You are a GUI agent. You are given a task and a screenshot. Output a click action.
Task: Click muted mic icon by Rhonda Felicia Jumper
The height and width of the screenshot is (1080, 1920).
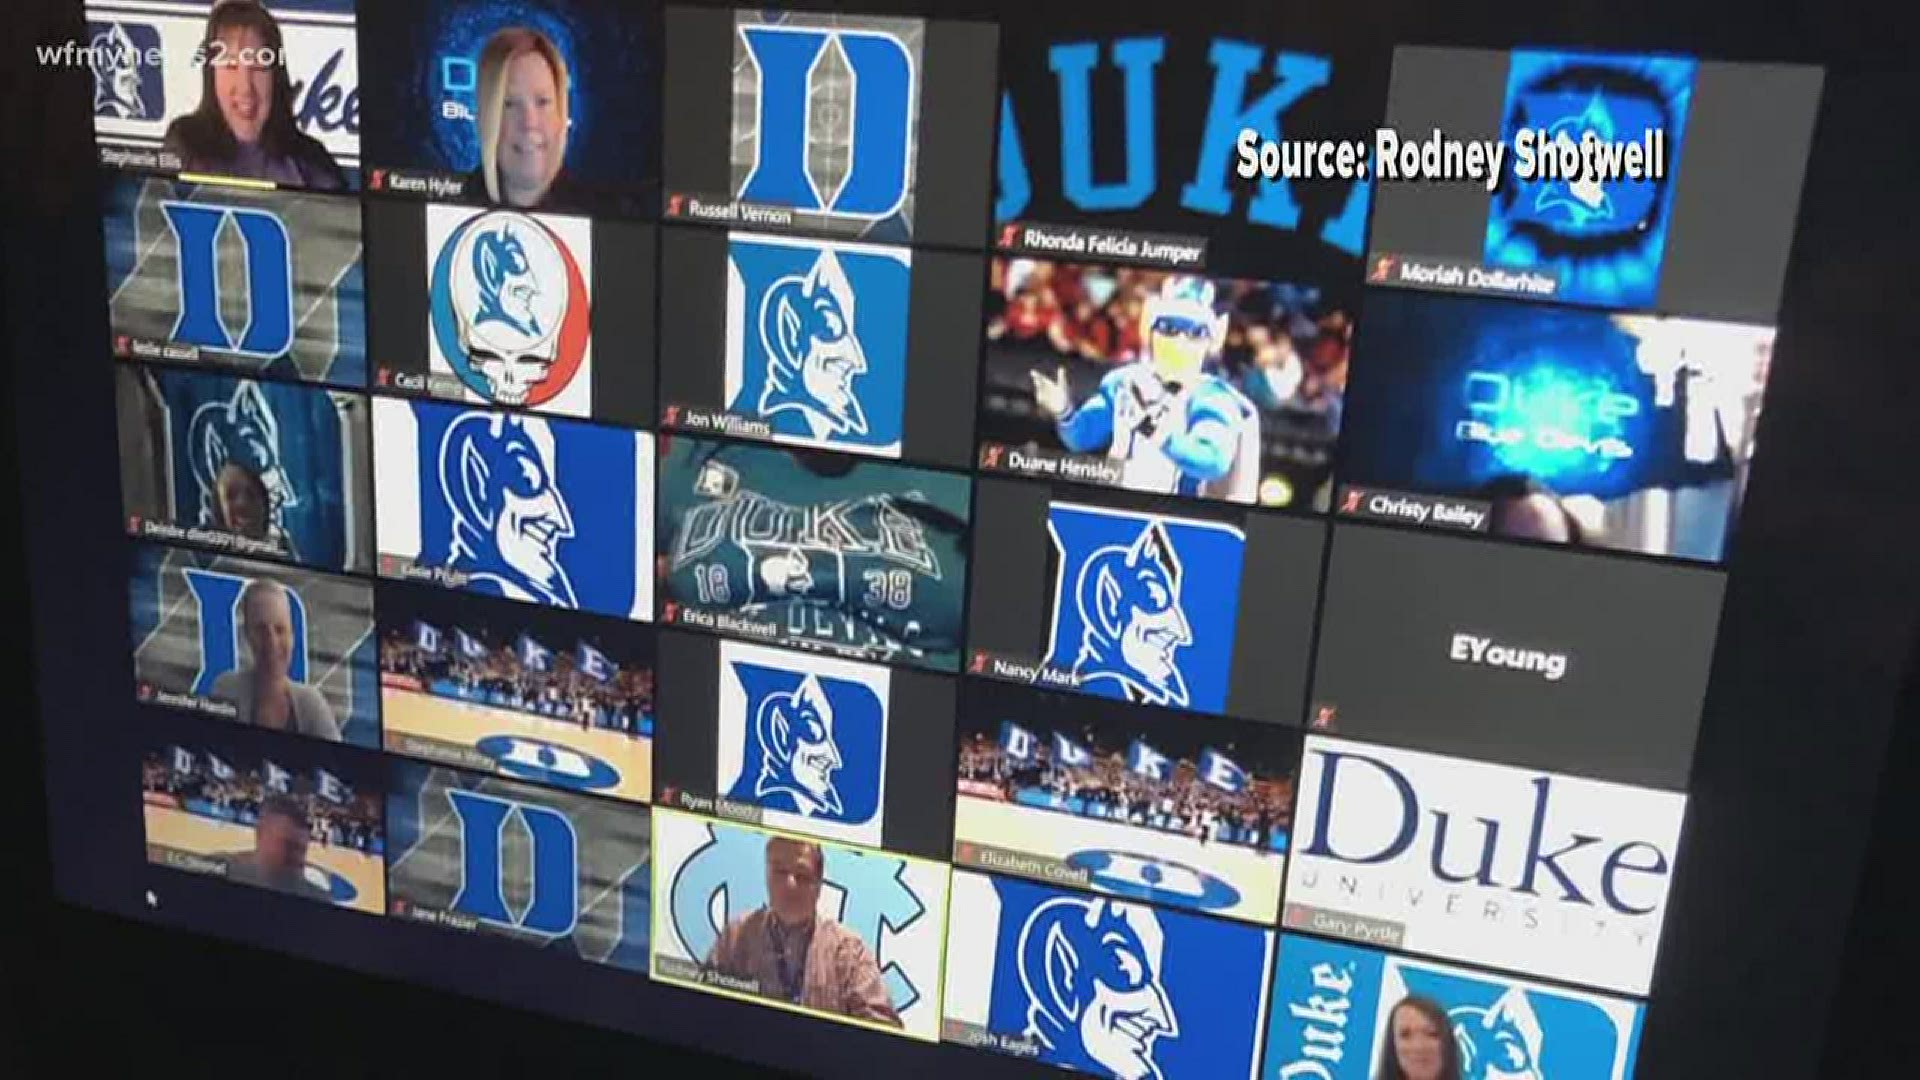(1007, 236)
